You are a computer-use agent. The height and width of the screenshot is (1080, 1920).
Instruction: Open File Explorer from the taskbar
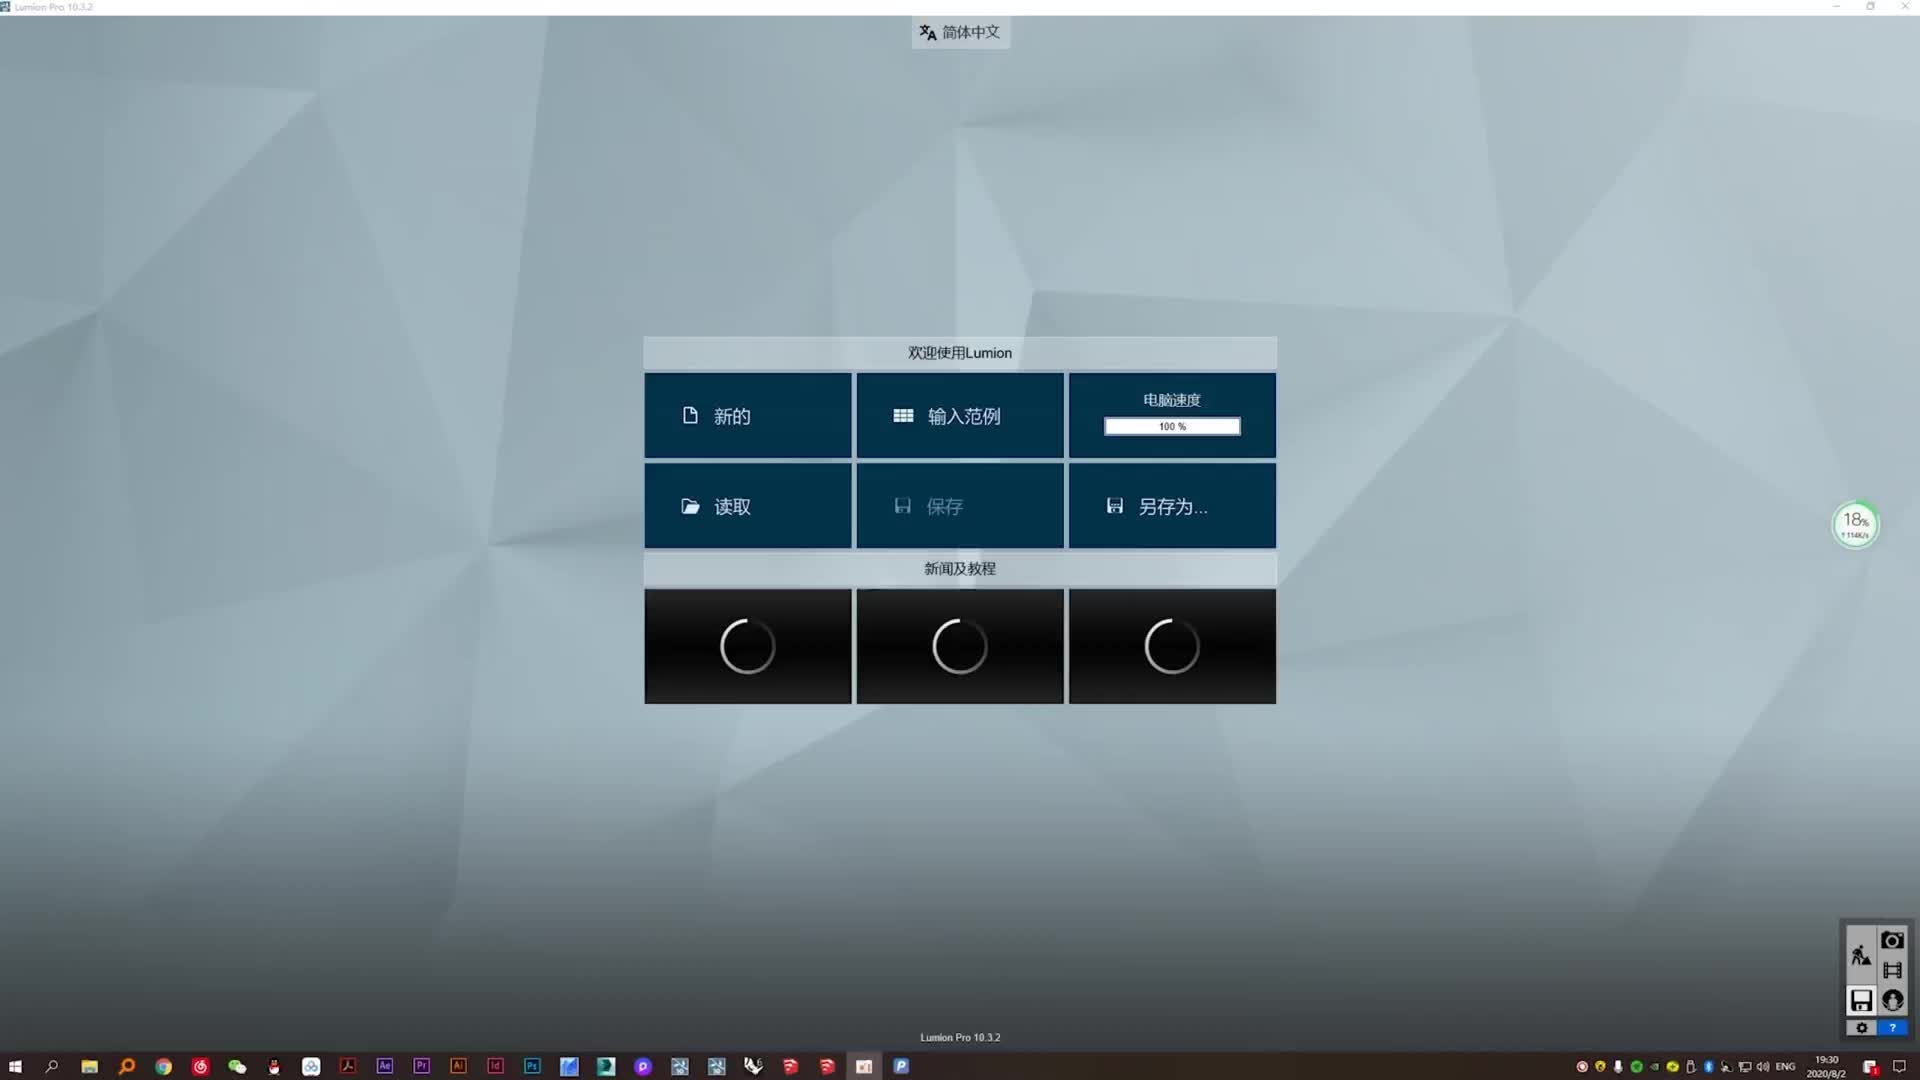pos(89,1066)
